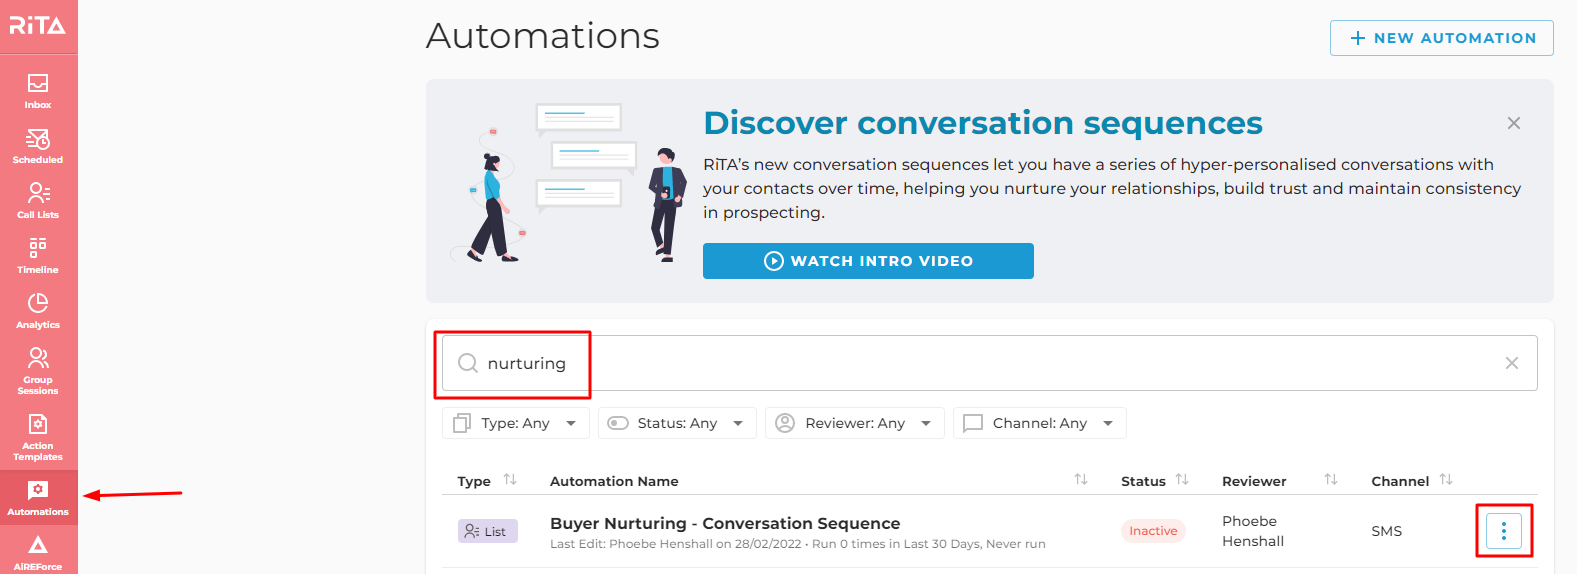Open the three-dot menu for Buyer Nurturing
1577x574 pixels.
(x=1503, y=531)
